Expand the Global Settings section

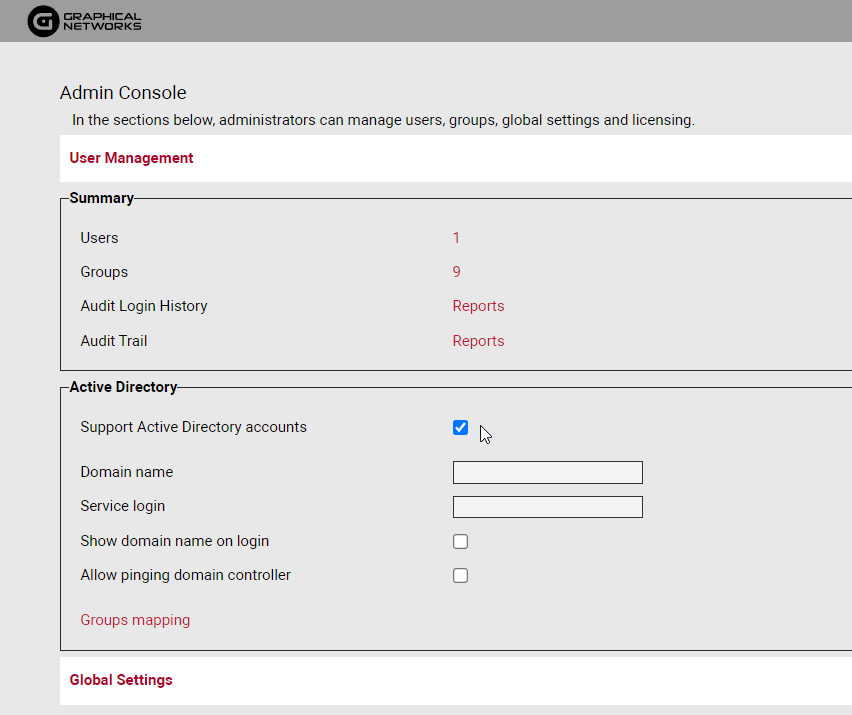(x=121, y=680)
